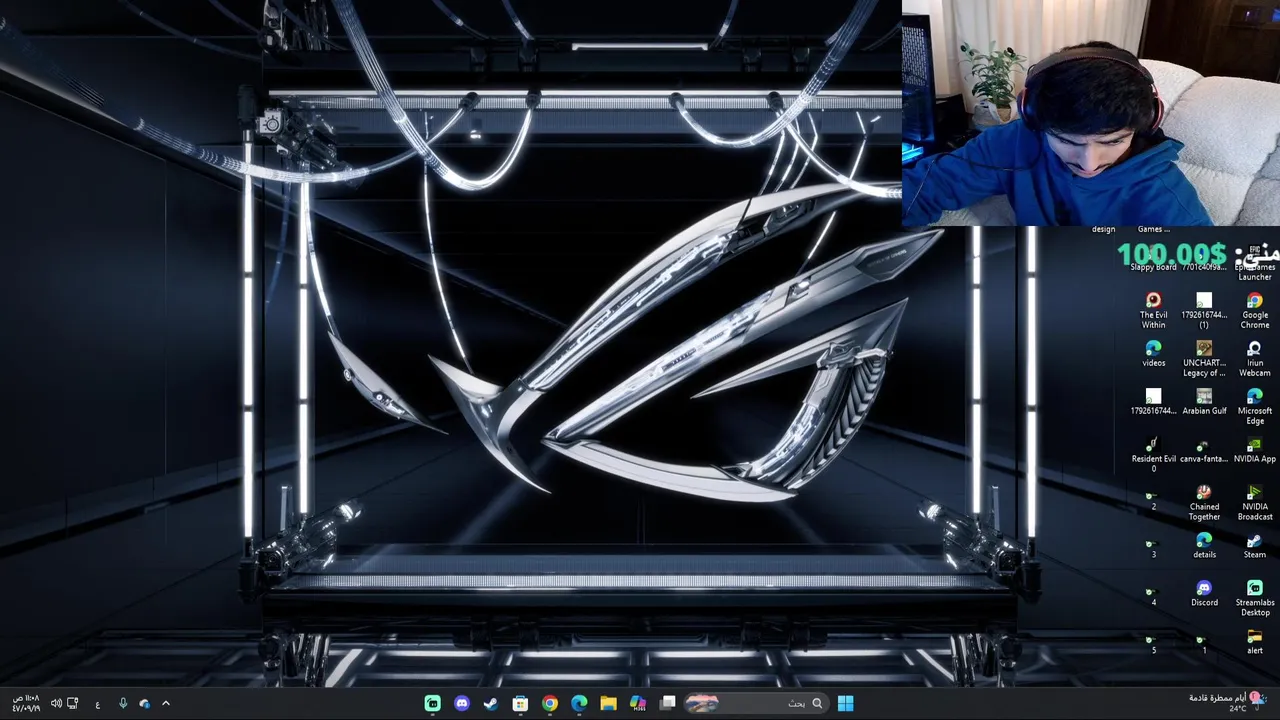The width and height of the screenshot is (1280, 720).
Task: Open NVIDIA Broadcast desktop shortcut
Action: (x=1255, y=502)
